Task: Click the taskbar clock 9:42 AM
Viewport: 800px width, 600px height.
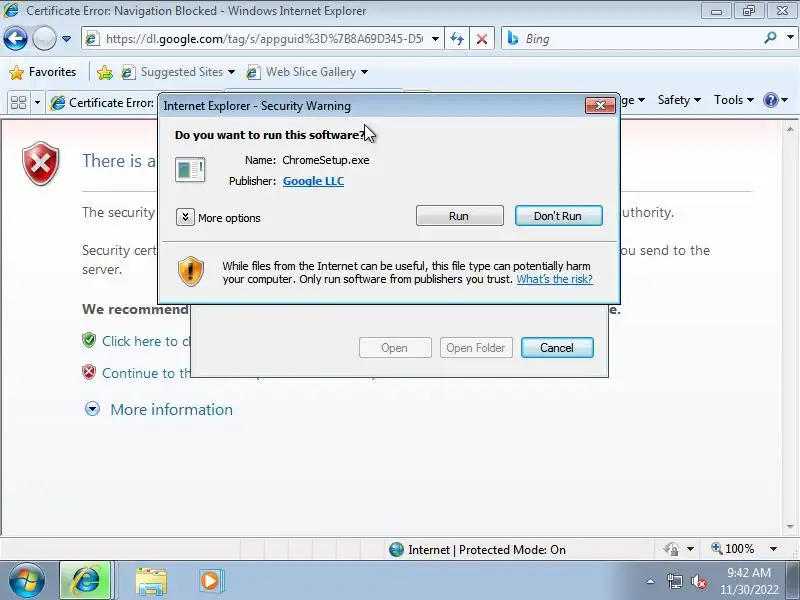Action: pos(749,573)
